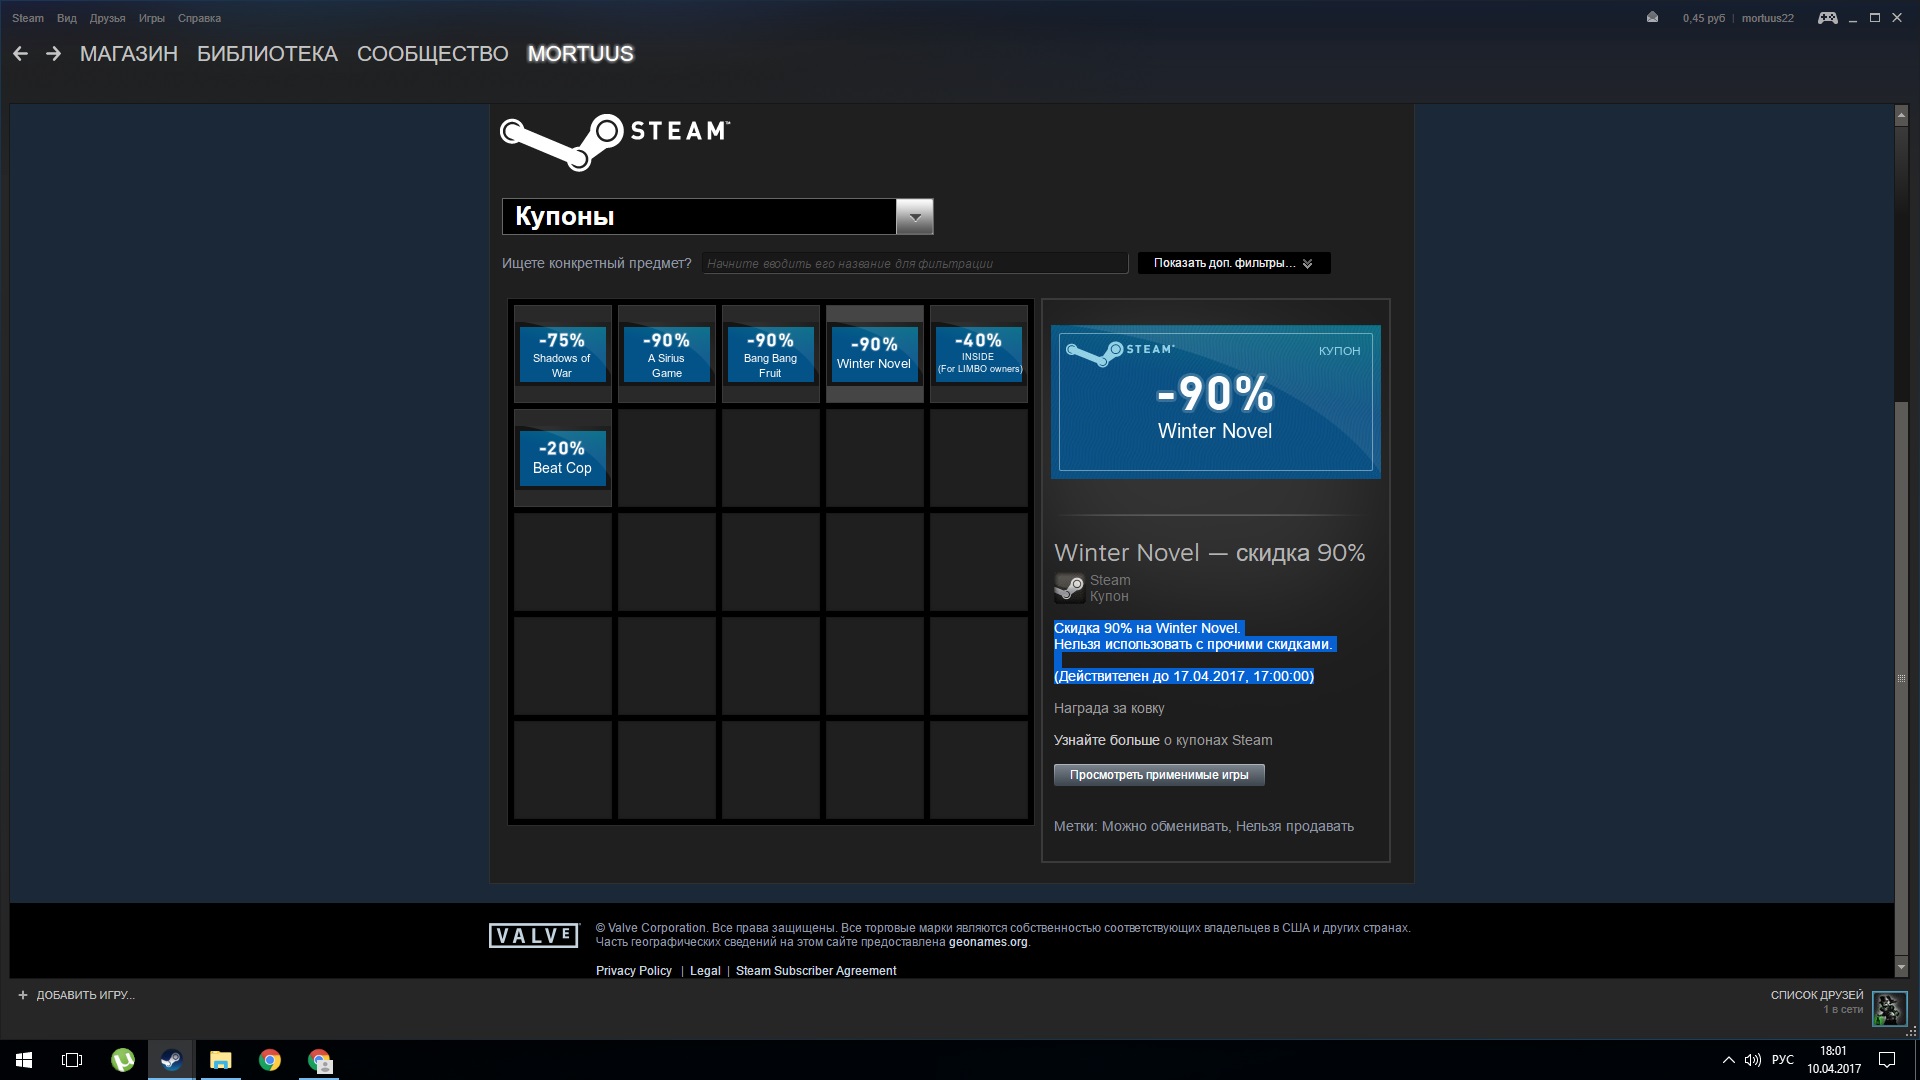Click the Steam taskbar icon
The image size is (1920, 1080).
(x=171, y=1060)
